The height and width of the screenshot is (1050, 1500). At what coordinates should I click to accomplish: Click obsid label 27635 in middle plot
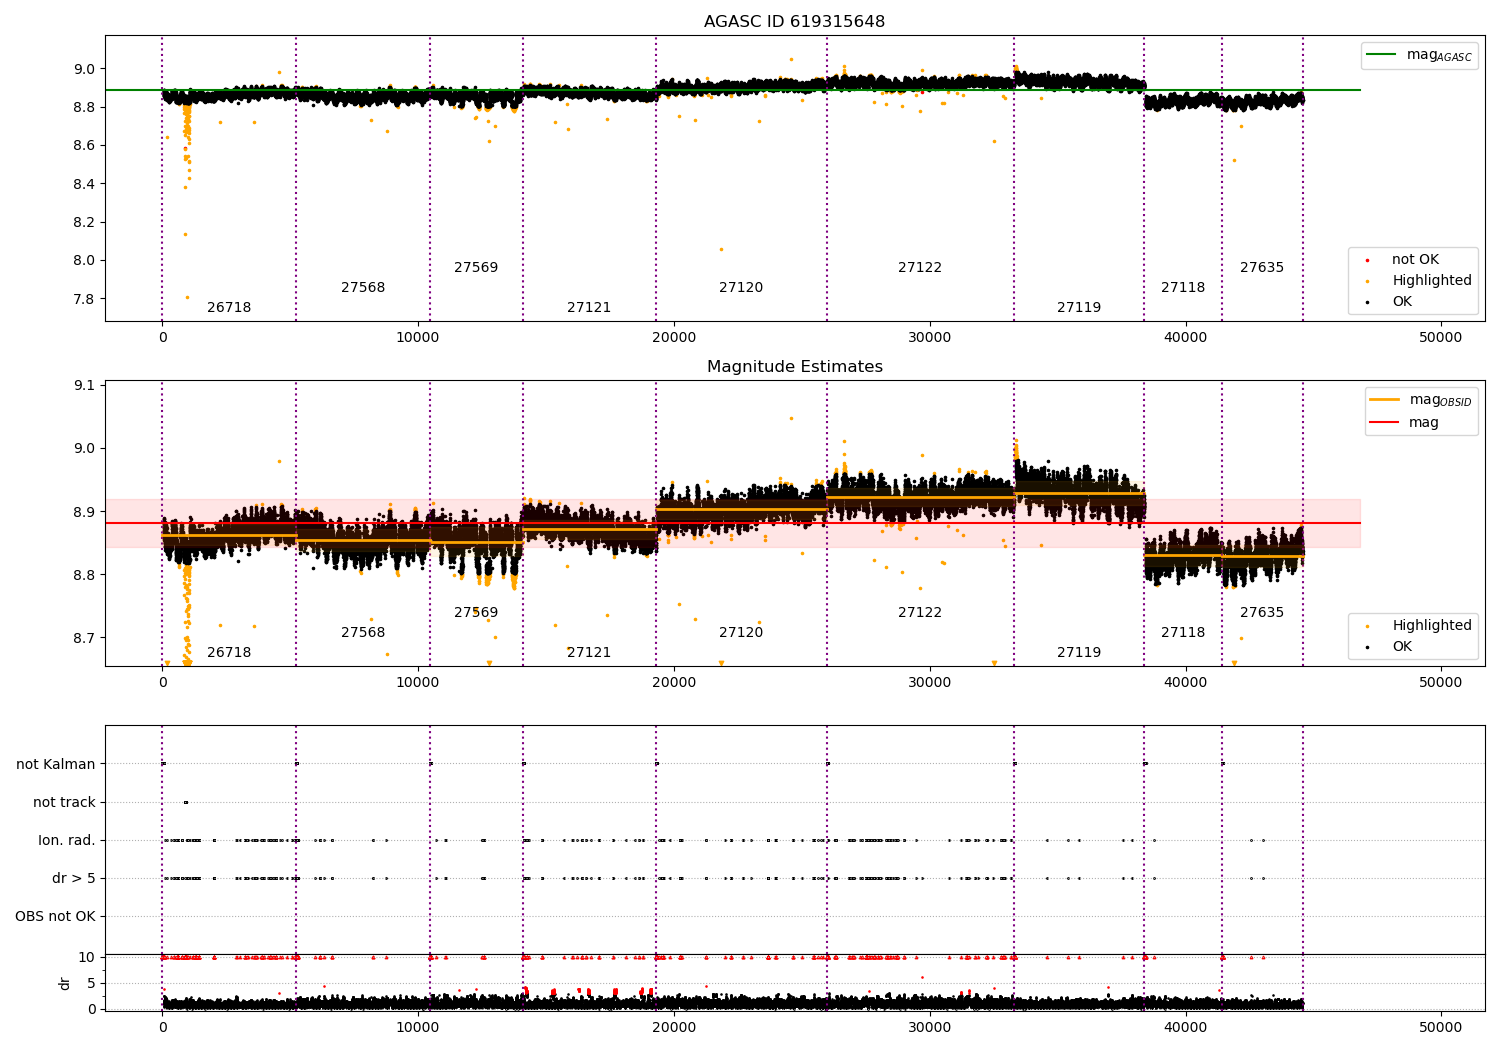[1262, 613]
